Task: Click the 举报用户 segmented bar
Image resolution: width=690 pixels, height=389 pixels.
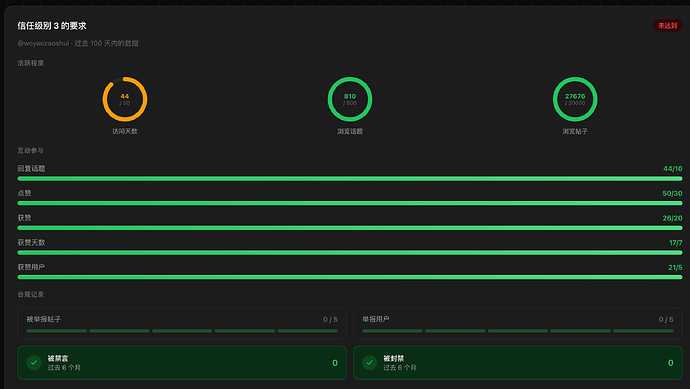Action: click(518, 331)
